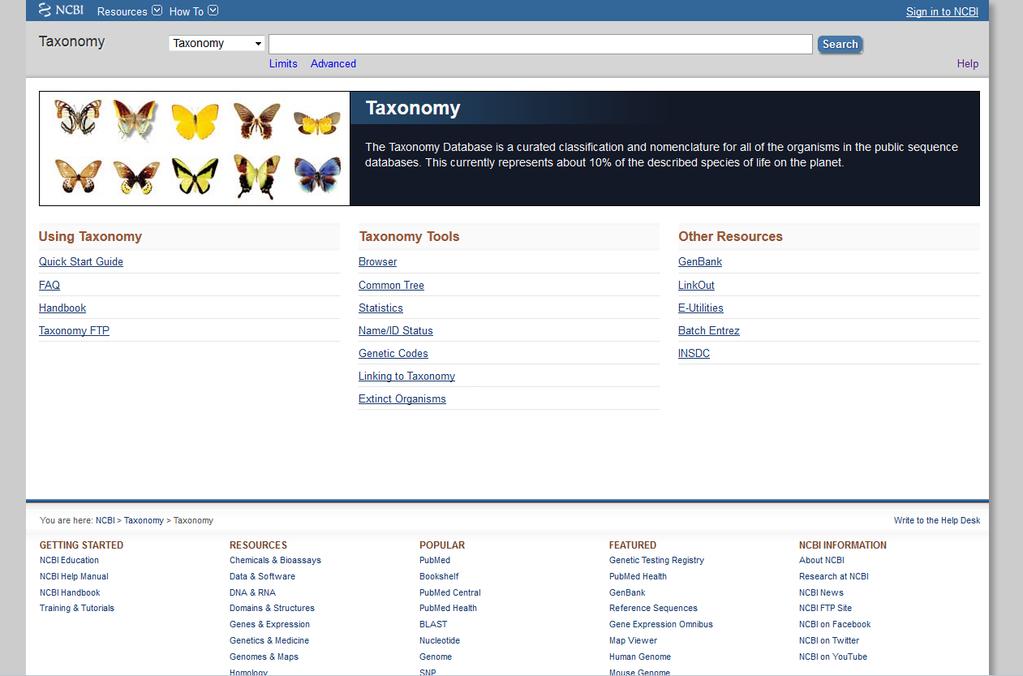Open Genes & Expression link
Viewport: 1023px width, 676px height.
click(x=269, y=624)
